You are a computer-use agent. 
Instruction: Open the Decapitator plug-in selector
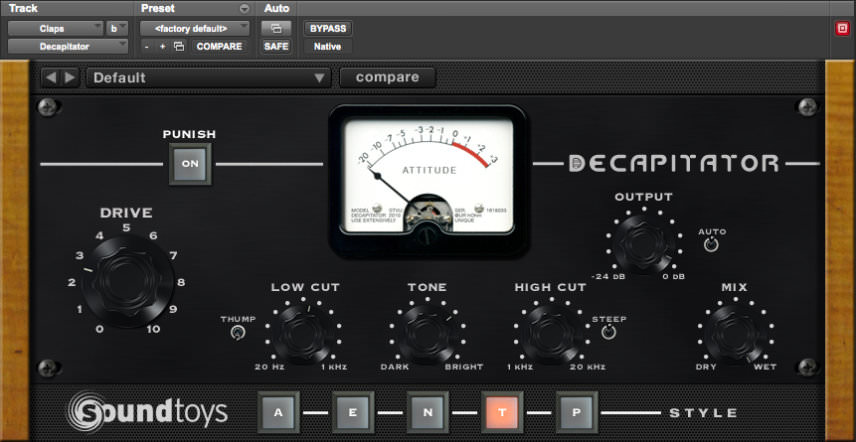[68, 46]
